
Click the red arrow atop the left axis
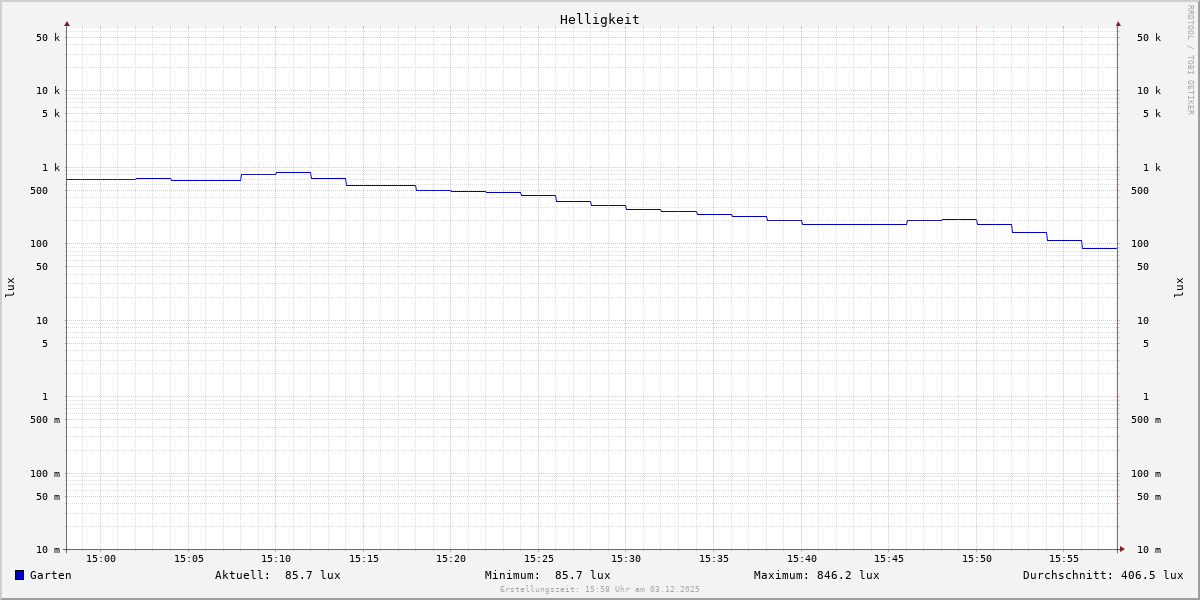67,23
